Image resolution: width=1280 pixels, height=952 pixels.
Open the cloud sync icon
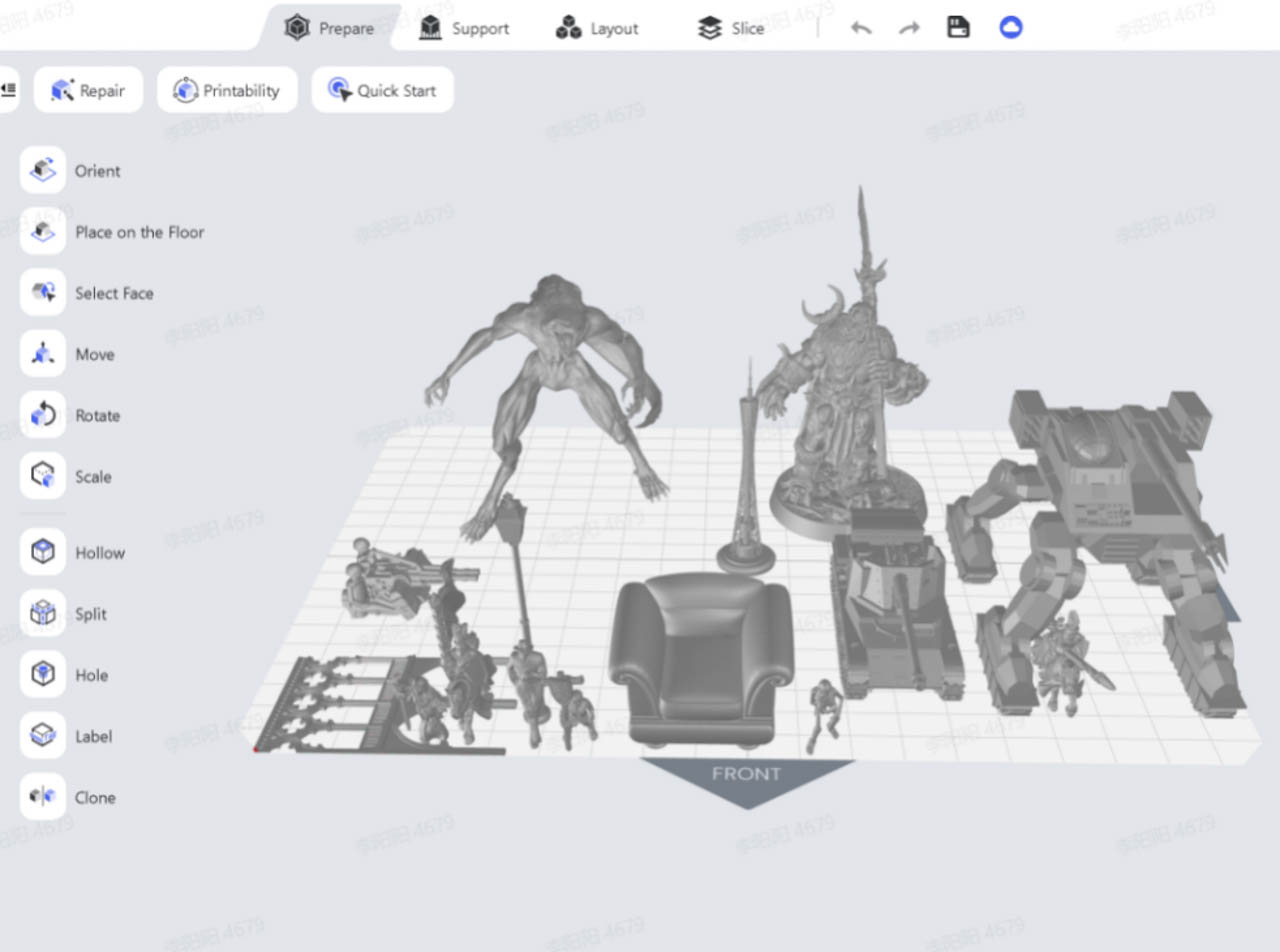coord(1011,28)
